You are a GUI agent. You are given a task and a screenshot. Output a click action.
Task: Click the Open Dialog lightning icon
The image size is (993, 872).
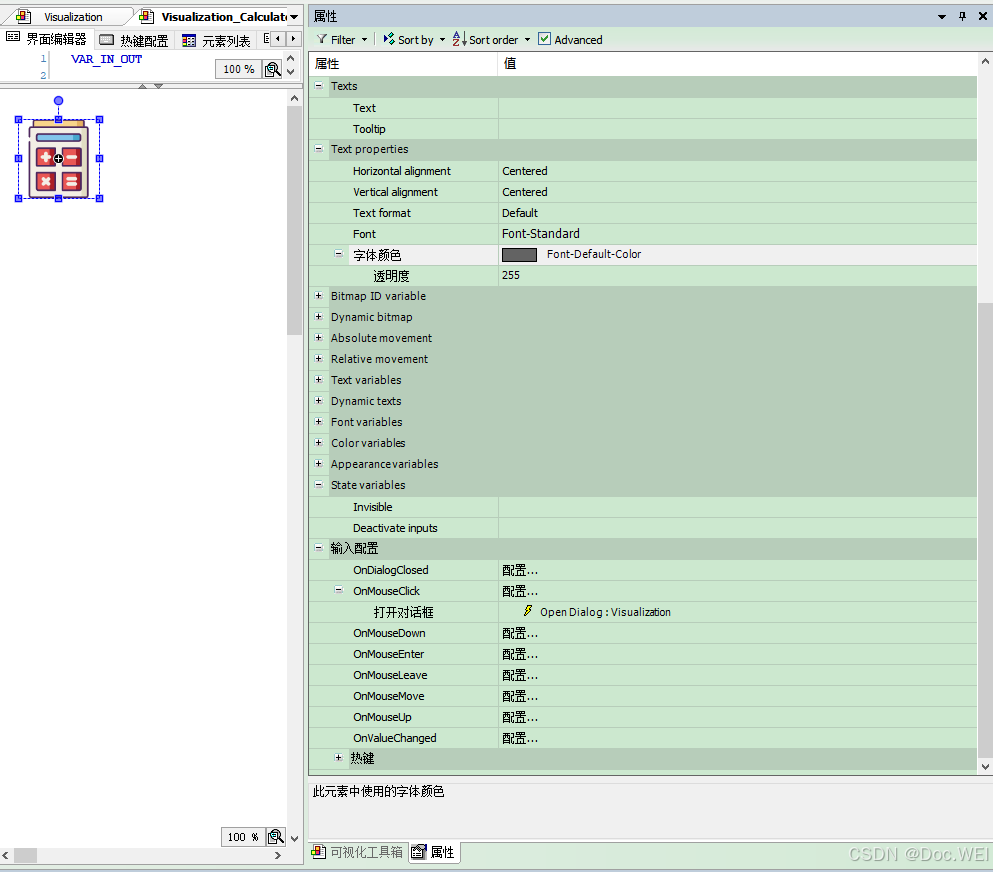pos(528,610)
